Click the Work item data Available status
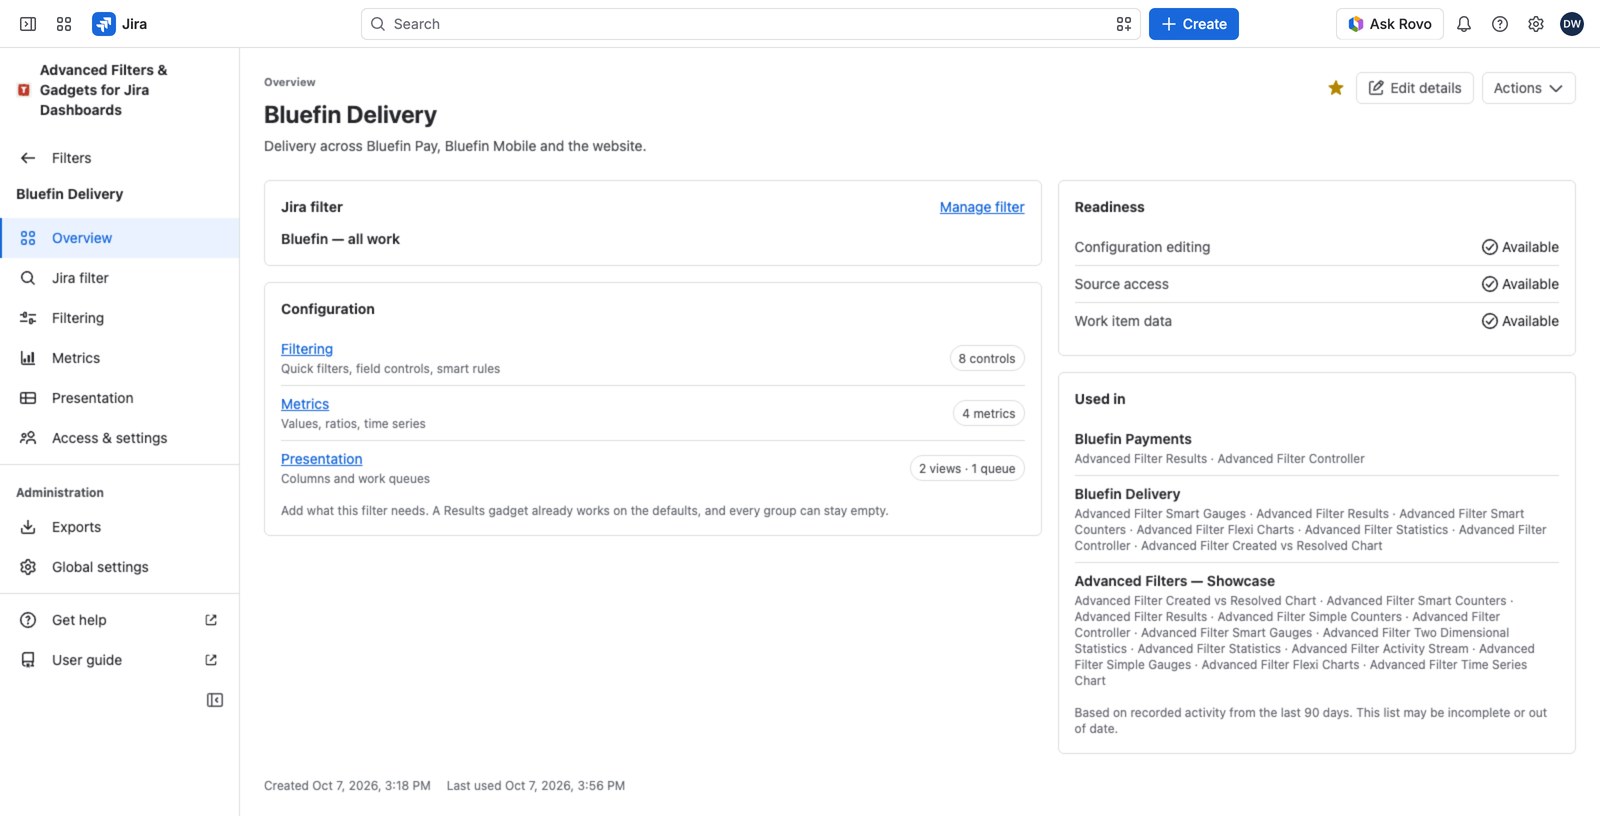Image resolution: width=1600 pixels, height=816 pixels. click(1520, 321)
